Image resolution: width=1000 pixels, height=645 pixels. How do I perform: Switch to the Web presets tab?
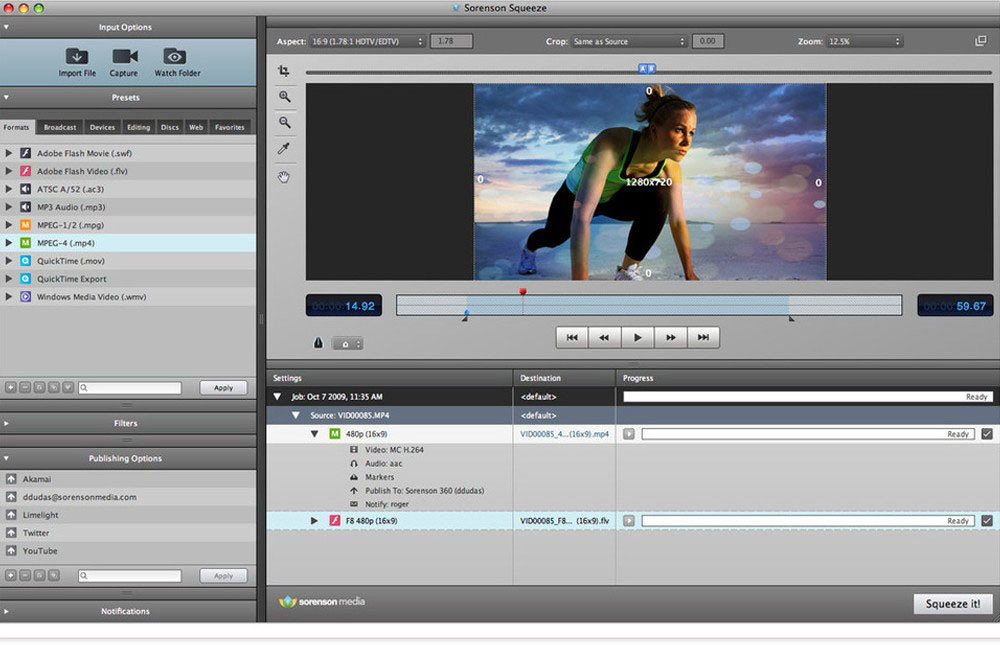[x=196, y=127]
